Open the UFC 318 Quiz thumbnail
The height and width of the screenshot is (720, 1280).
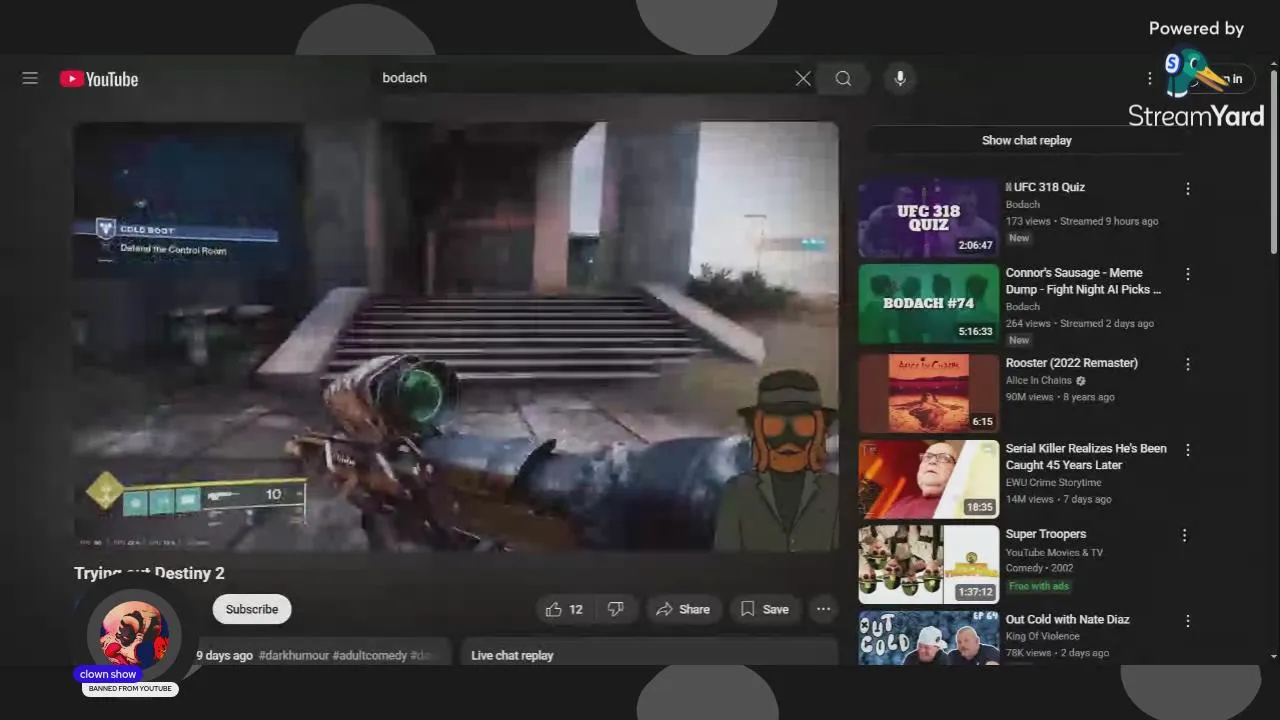tap(928, 218)
